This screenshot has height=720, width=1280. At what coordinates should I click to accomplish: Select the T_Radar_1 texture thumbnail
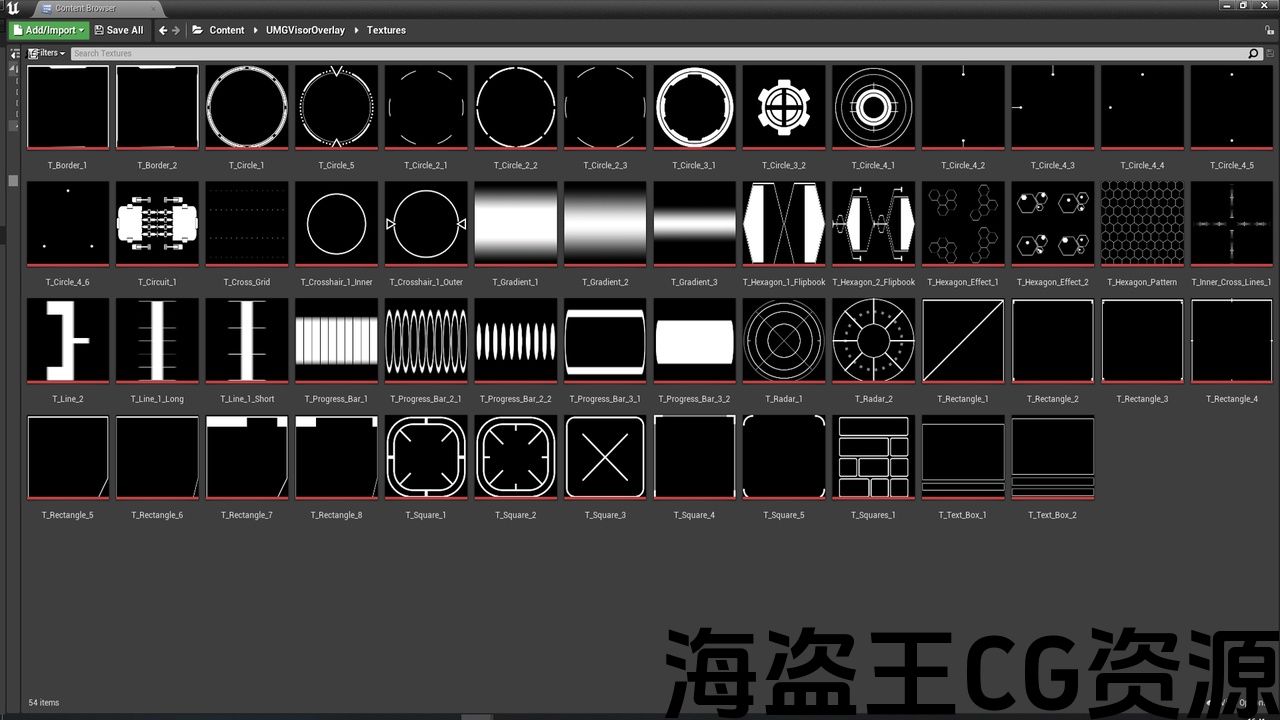click(783, 341)
